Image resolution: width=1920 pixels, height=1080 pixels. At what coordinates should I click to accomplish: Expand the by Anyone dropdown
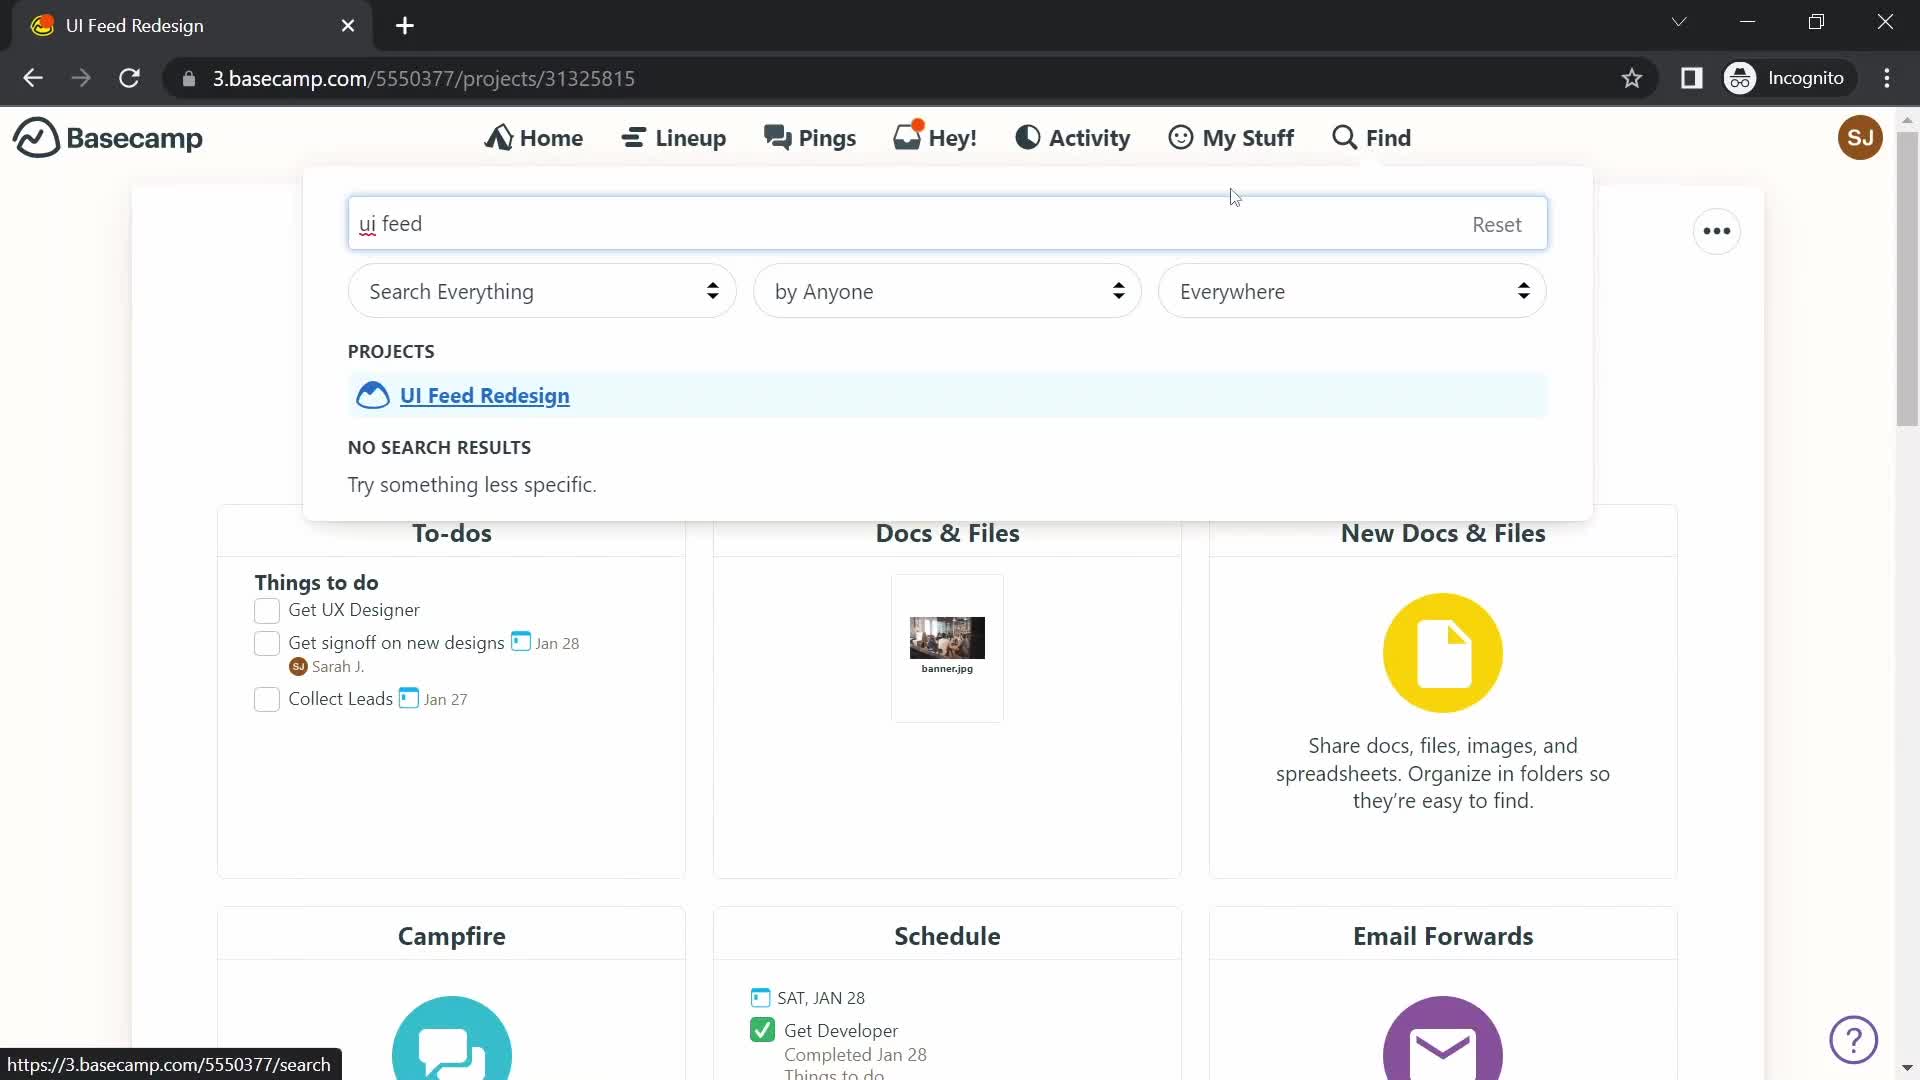pyautogui.click(x=947, y=291)
